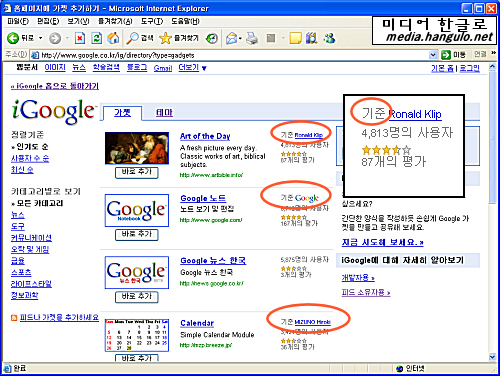
Task: Open the 편집(E) menu
Action: [48, 21]
